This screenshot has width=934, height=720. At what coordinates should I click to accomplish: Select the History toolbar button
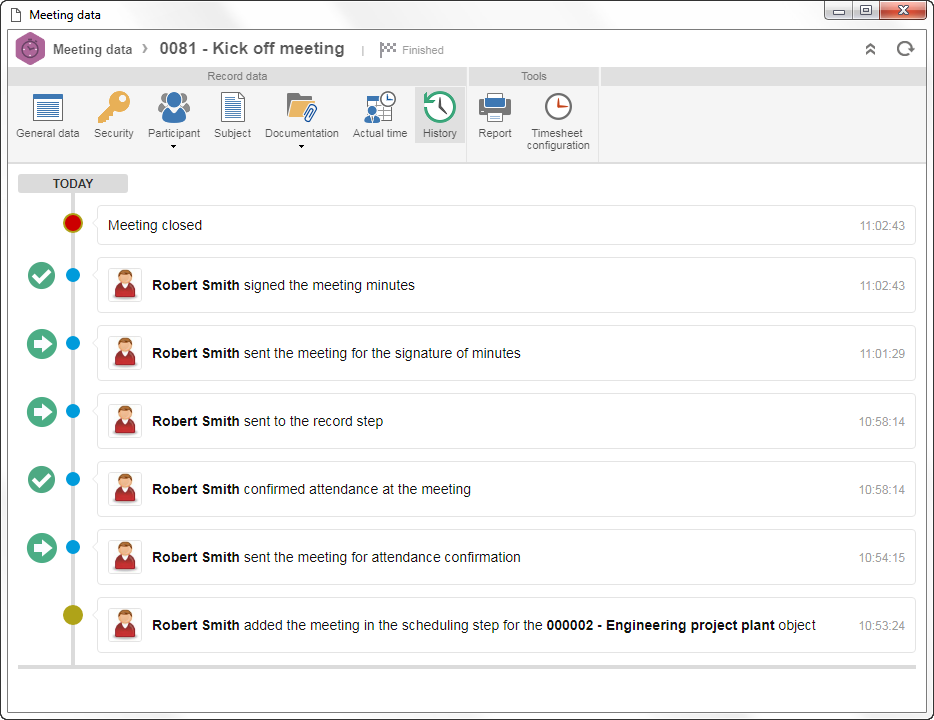[x=440, y=117]
